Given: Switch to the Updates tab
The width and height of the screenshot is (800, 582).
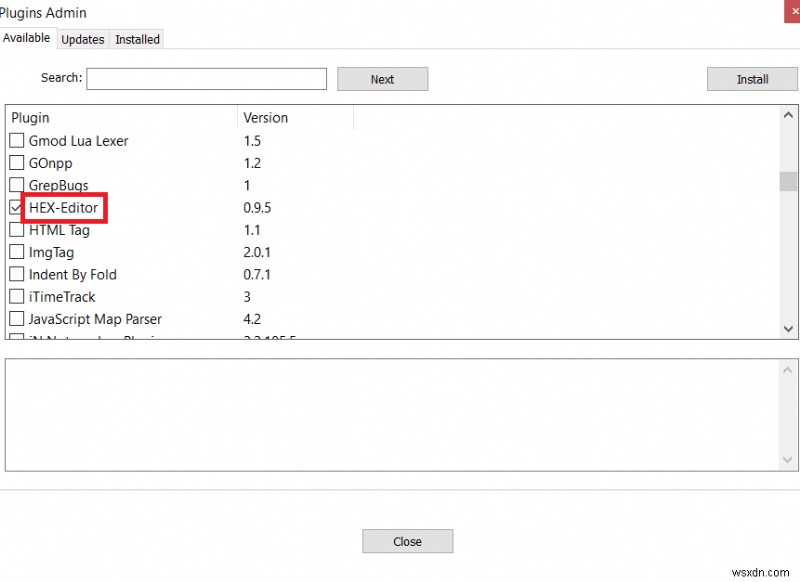Looking at the screenshot, I should [82, 39].
